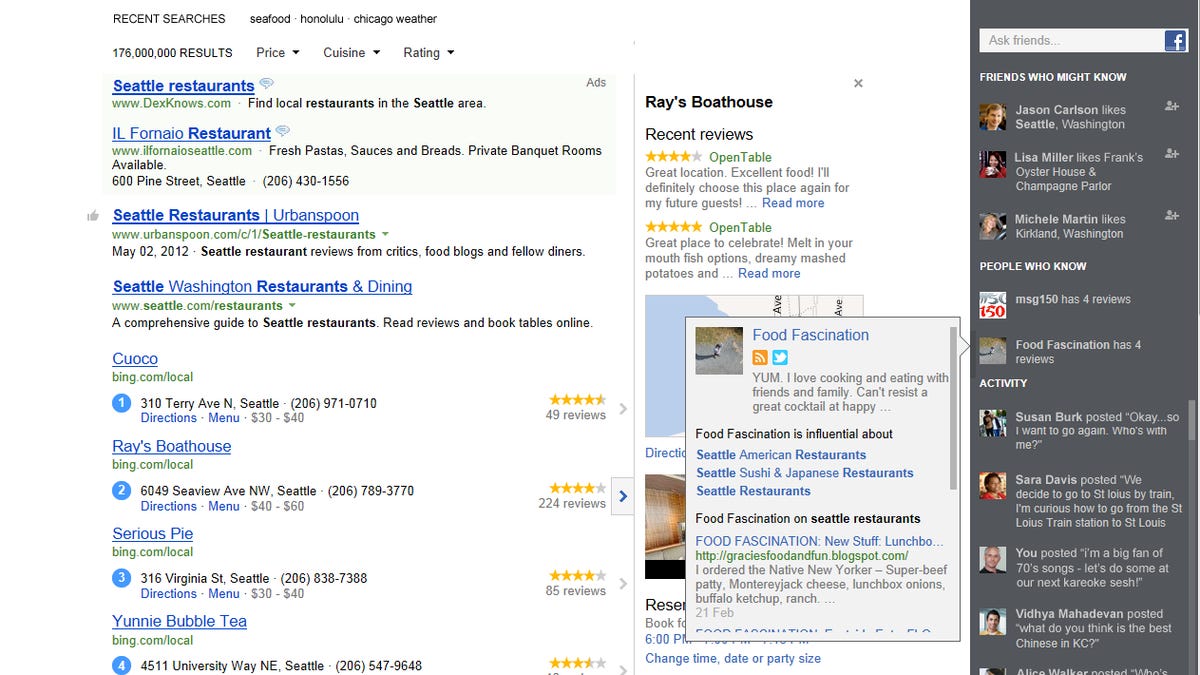This screenshot has height=675, width=1200.
Task: Close the Ray's Boathouse details panel
Action: coord(858,84)
